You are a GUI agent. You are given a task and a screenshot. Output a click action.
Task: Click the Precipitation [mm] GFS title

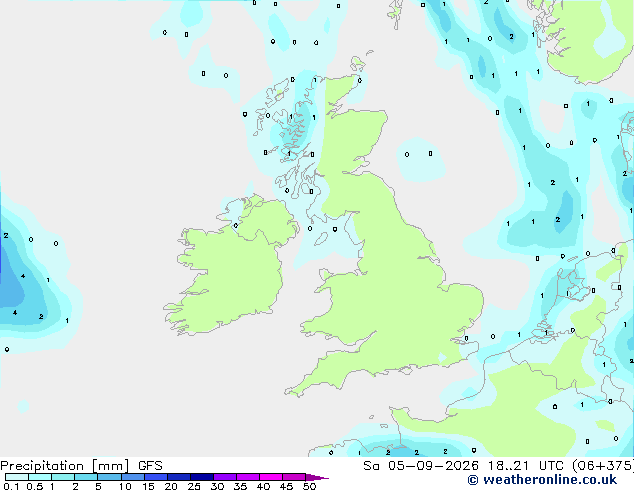pyautogui.click(x=81, y=466)
